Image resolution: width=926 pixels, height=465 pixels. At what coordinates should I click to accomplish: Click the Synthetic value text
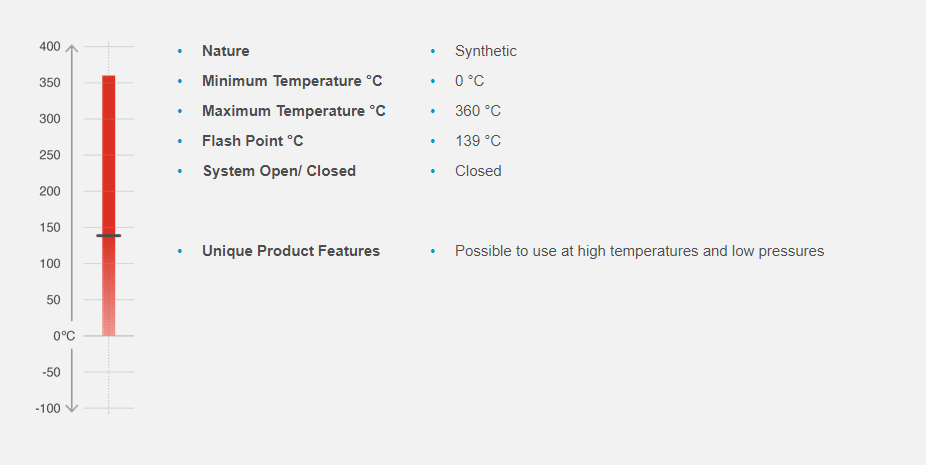click(x=486, y=51)
